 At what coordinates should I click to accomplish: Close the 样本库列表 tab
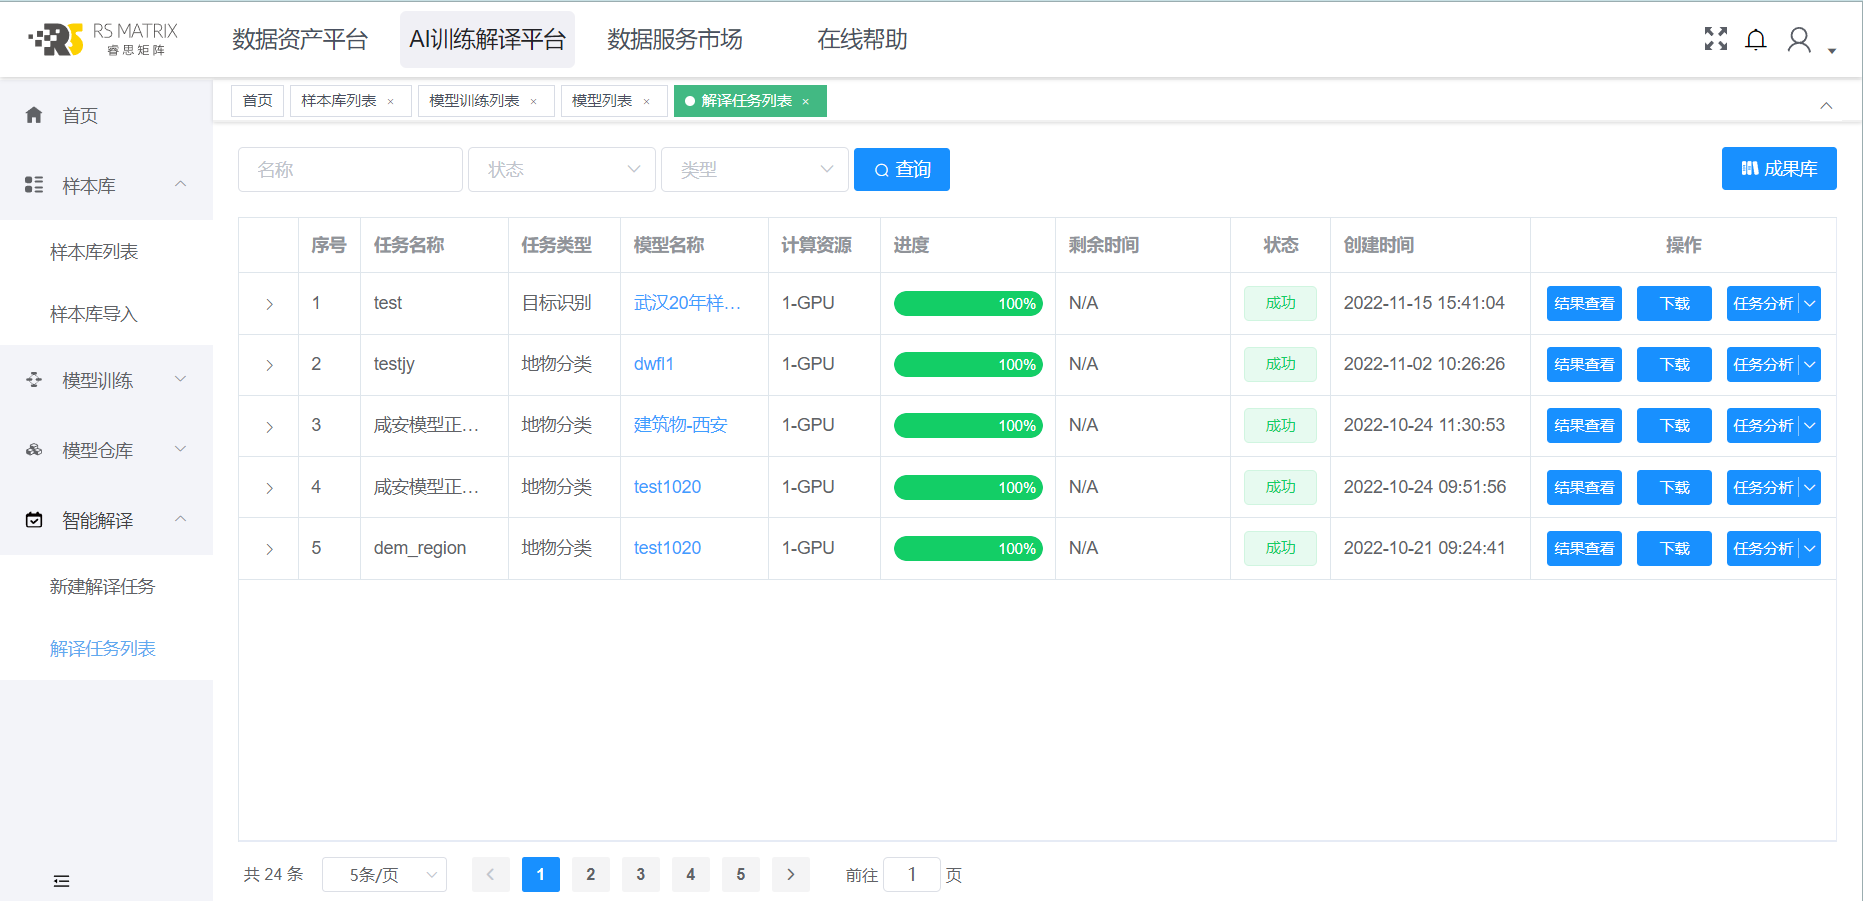coord(391,101)
